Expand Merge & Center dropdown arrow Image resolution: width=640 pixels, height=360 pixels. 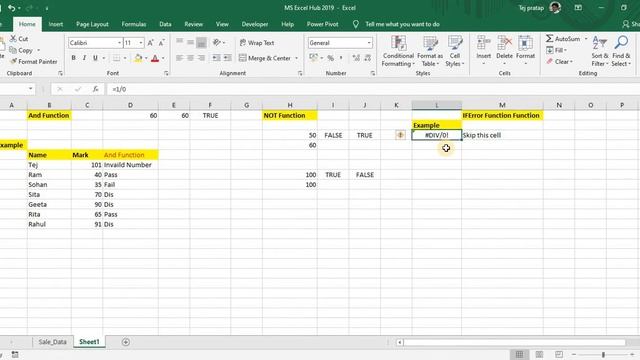pos(296,58)
